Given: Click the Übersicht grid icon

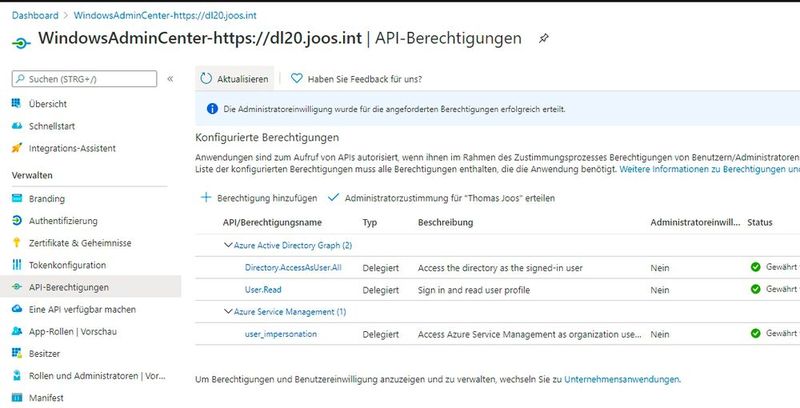Looking at the screenshot, I should (17, 104).
